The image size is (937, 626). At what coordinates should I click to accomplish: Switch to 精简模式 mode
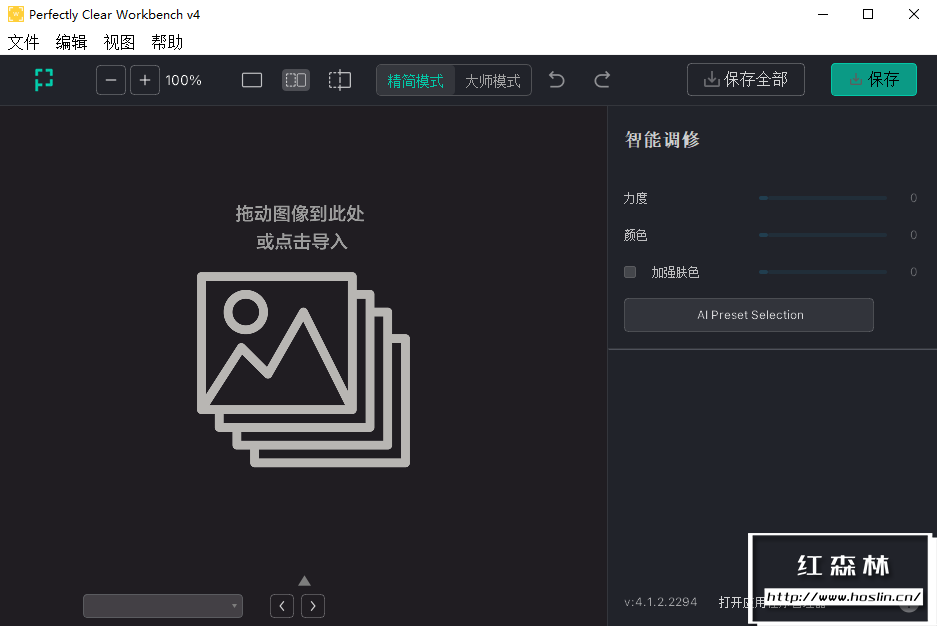coord(415,81)
